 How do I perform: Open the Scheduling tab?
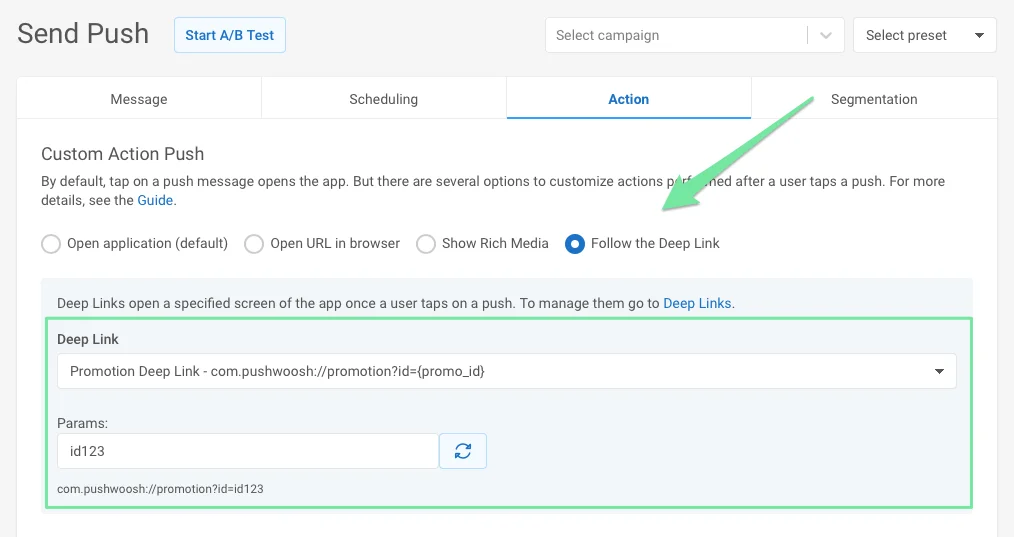pos(383,99)
